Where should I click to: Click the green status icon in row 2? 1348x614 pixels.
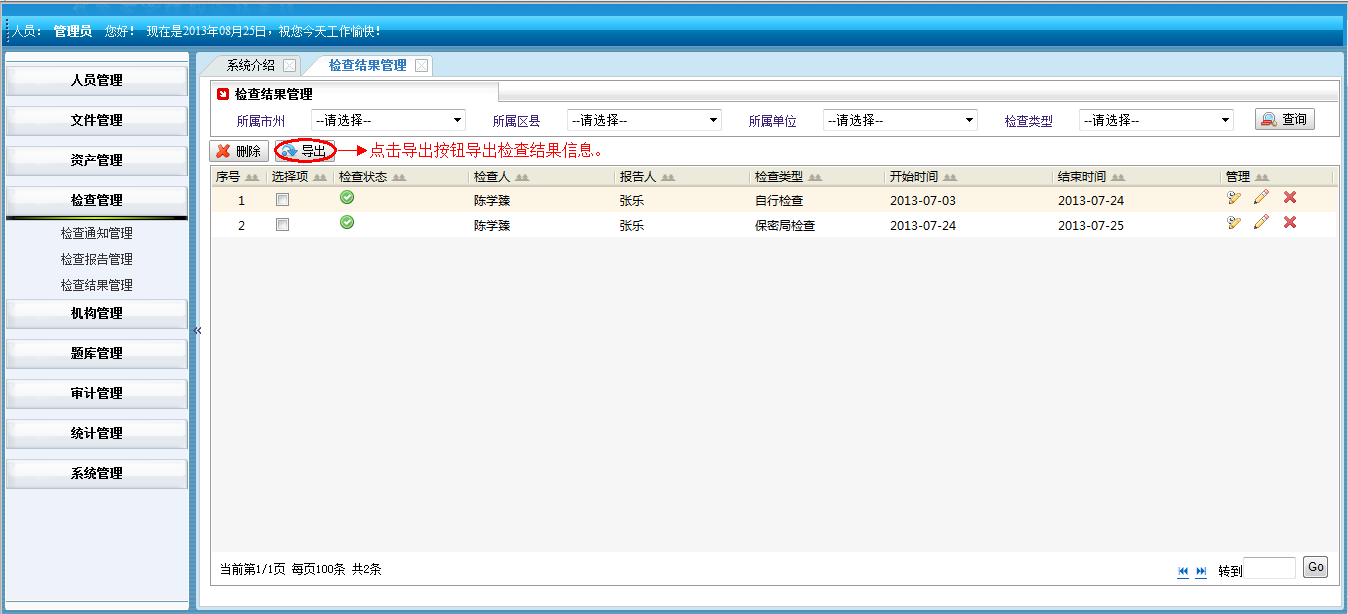click(347, 222)
